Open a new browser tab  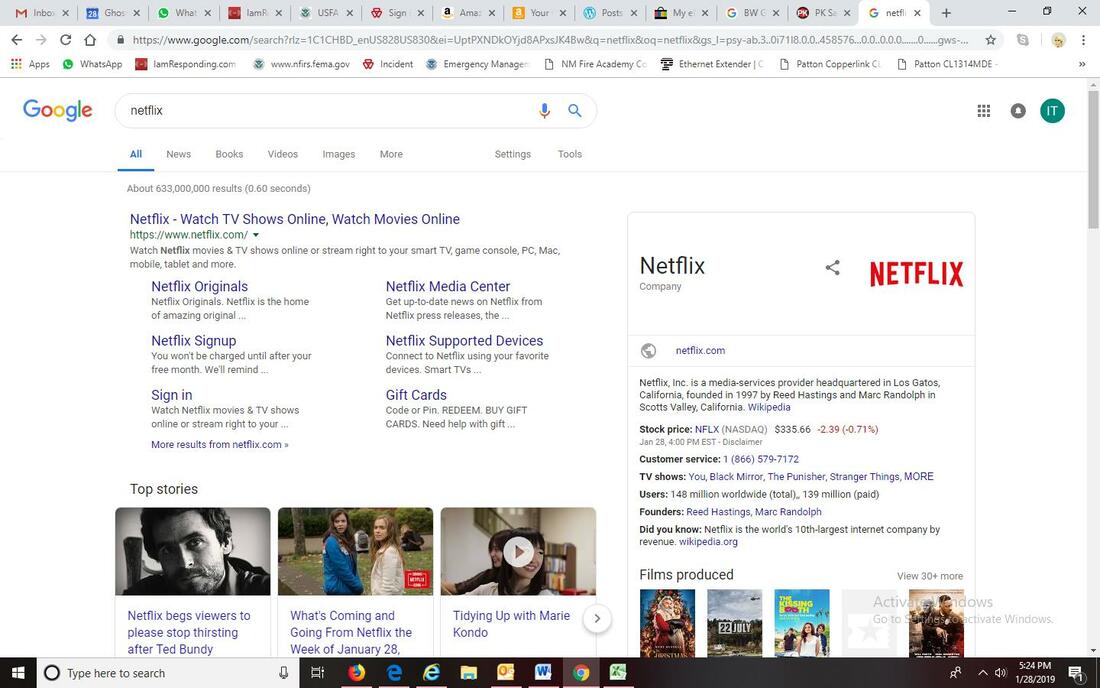tap(946, 13)
